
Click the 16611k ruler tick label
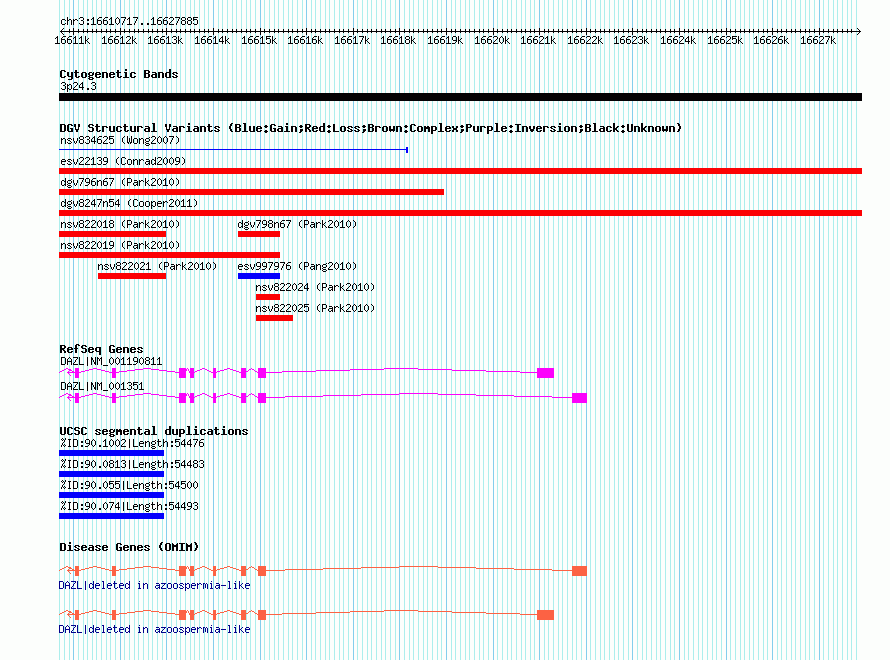(x=72, y=40)
